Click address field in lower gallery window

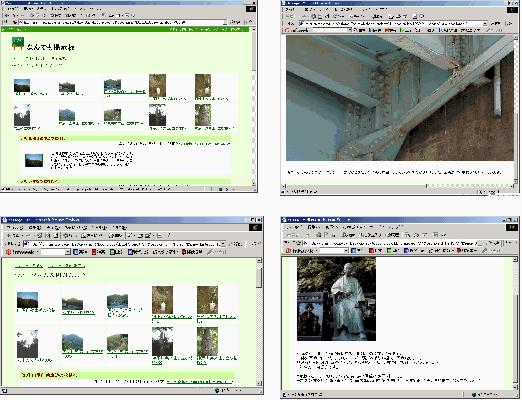(122, 244)
